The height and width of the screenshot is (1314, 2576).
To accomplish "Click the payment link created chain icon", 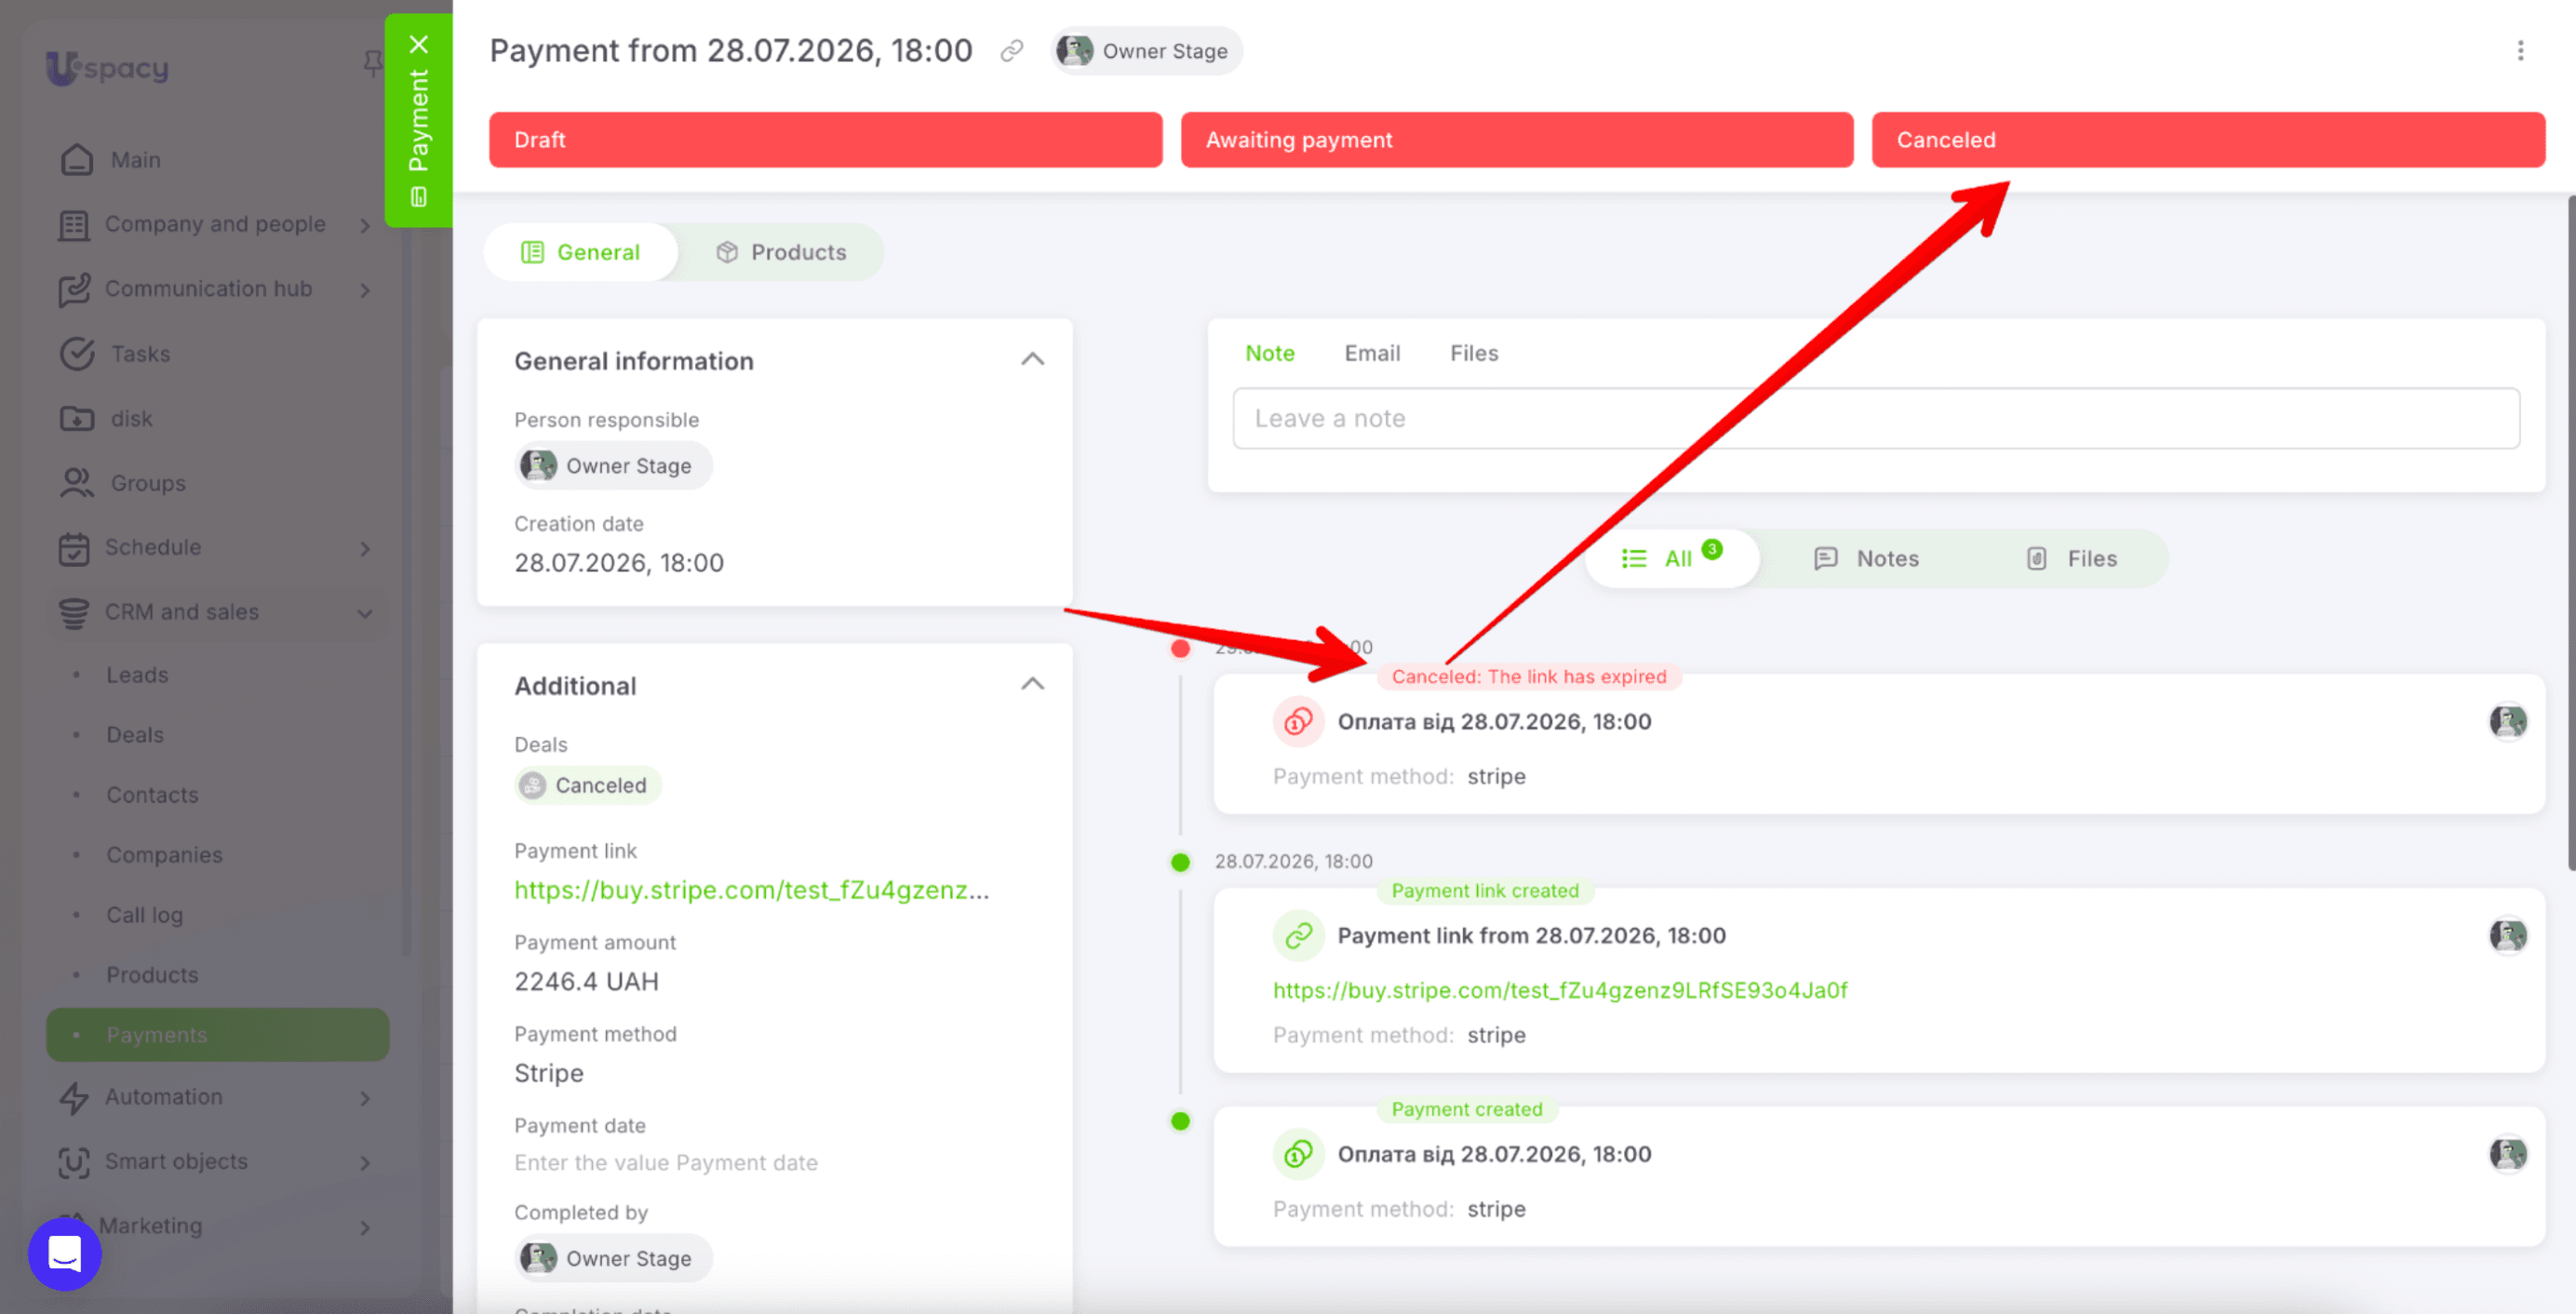I will [x=1298, y=935].
